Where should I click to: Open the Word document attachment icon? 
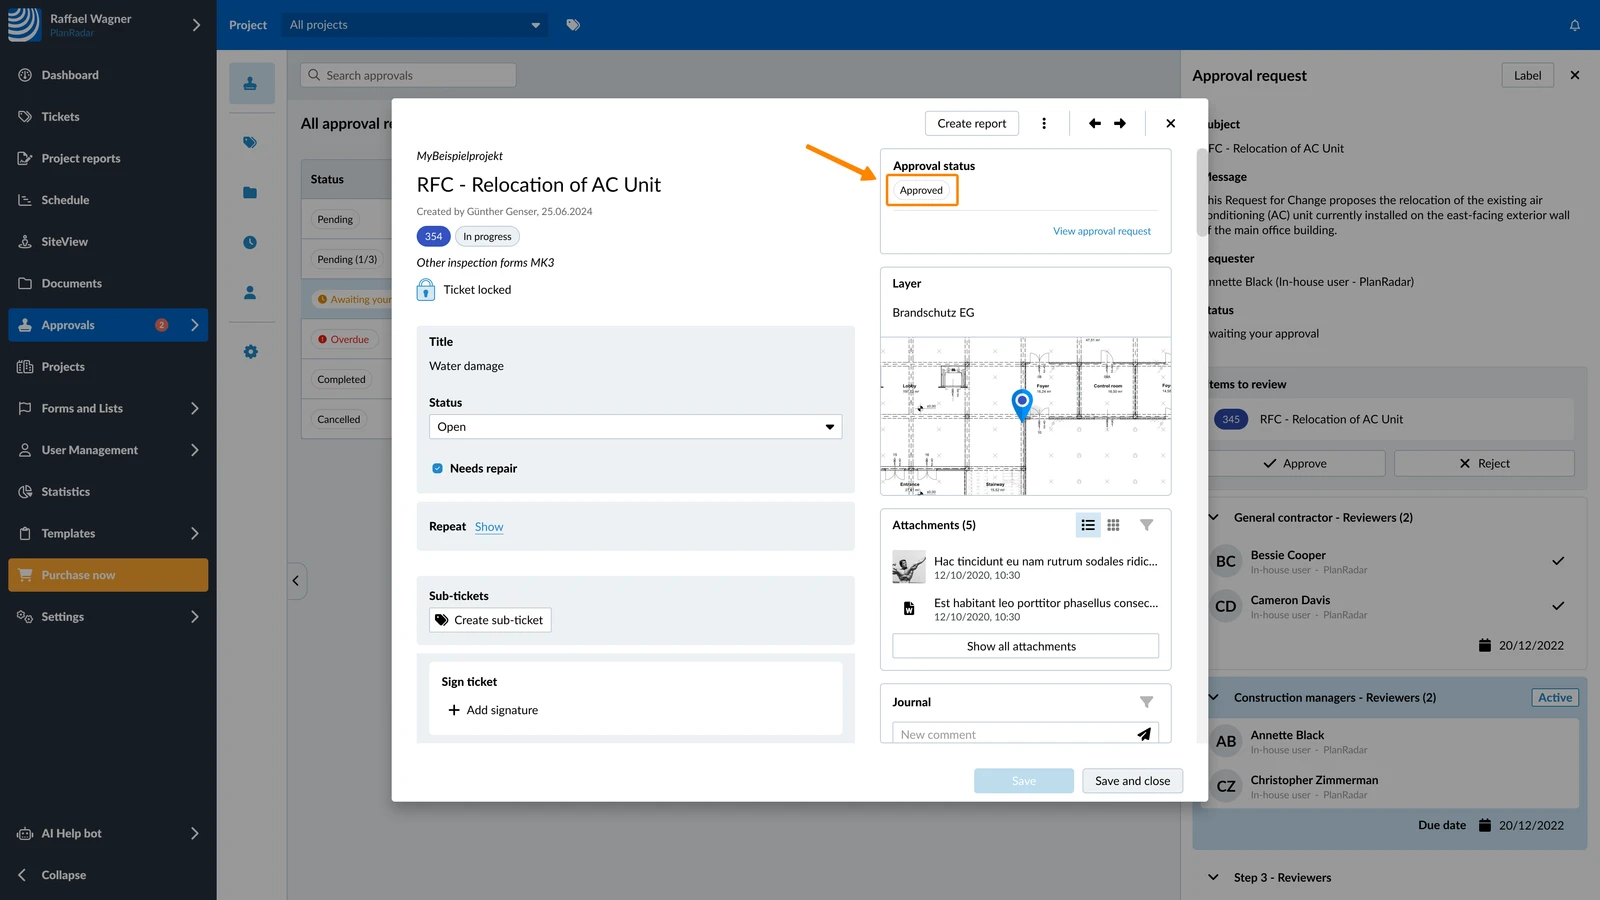pos(909,608)
